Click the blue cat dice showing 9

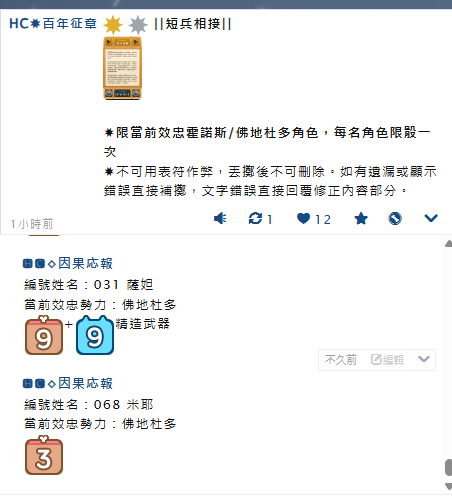point(95,335)
